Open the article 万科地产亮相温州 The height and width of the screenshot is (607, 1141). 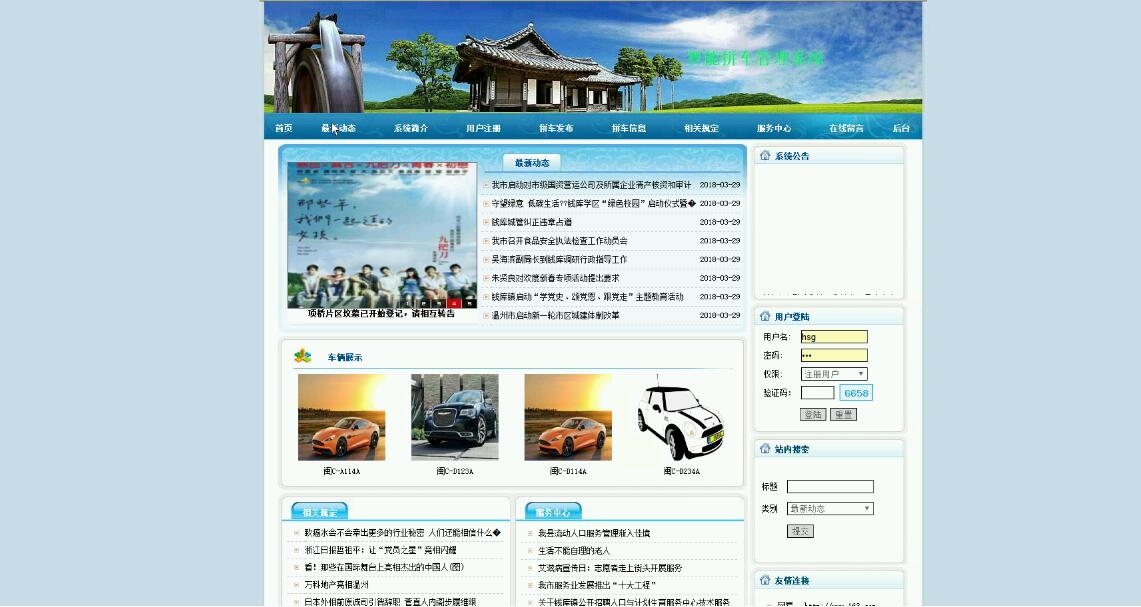(x=336, y=584)
